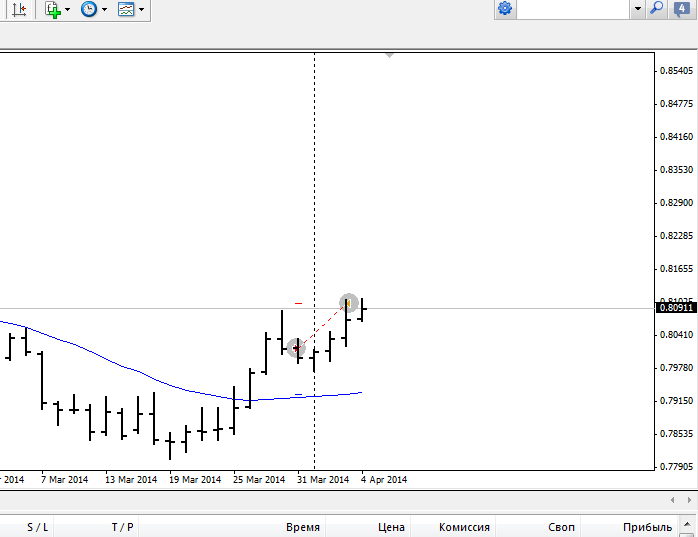Expand the templates dropdown arrow
This screenshot has height=537, width=698.
pos(141,10)
